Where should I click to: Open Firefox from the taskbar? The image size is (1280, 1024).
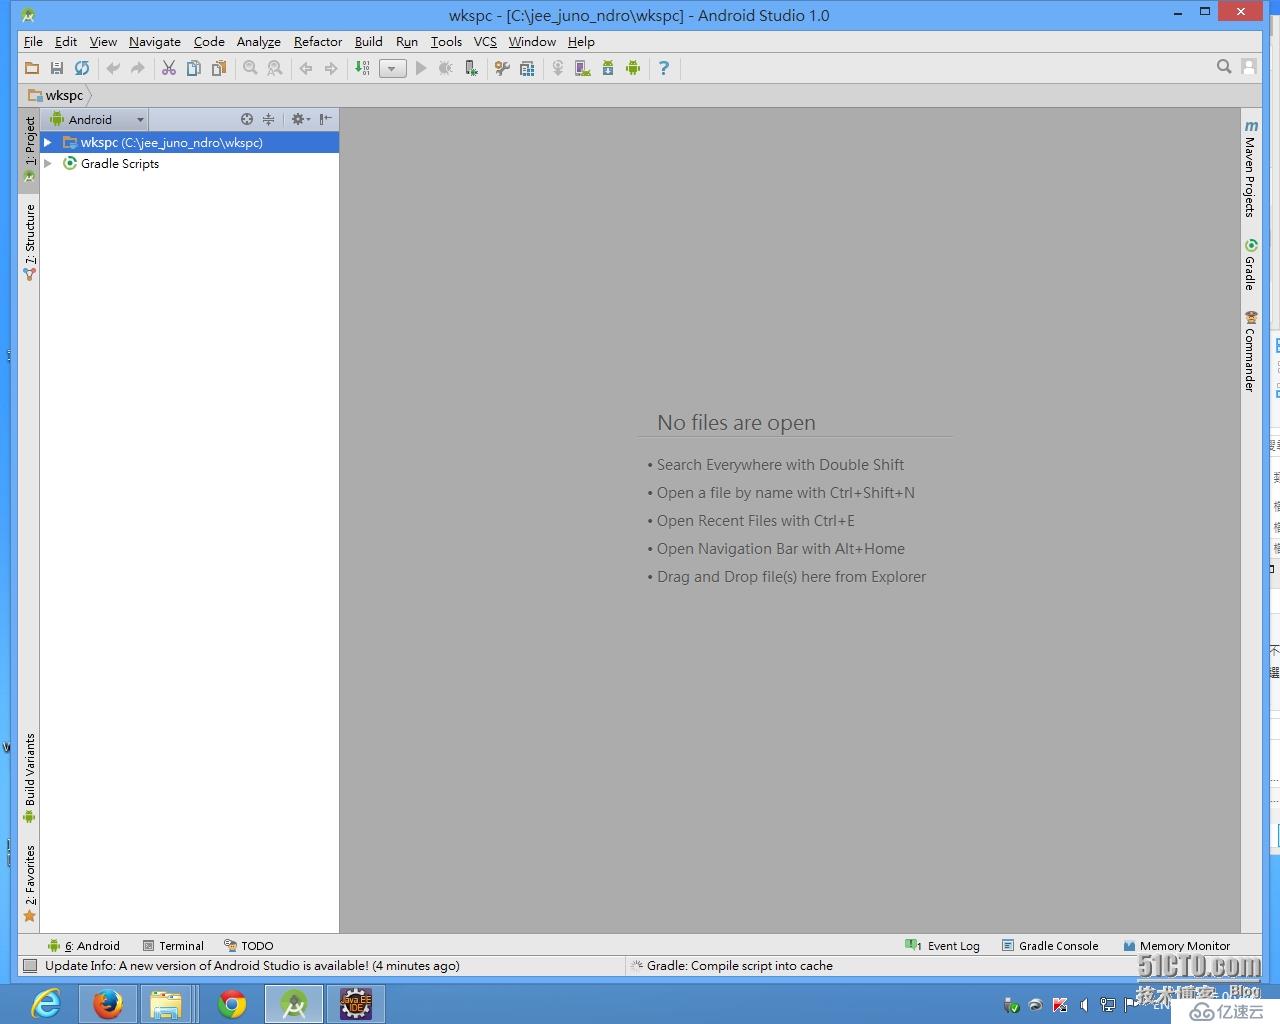click(x=108, y=1003)
